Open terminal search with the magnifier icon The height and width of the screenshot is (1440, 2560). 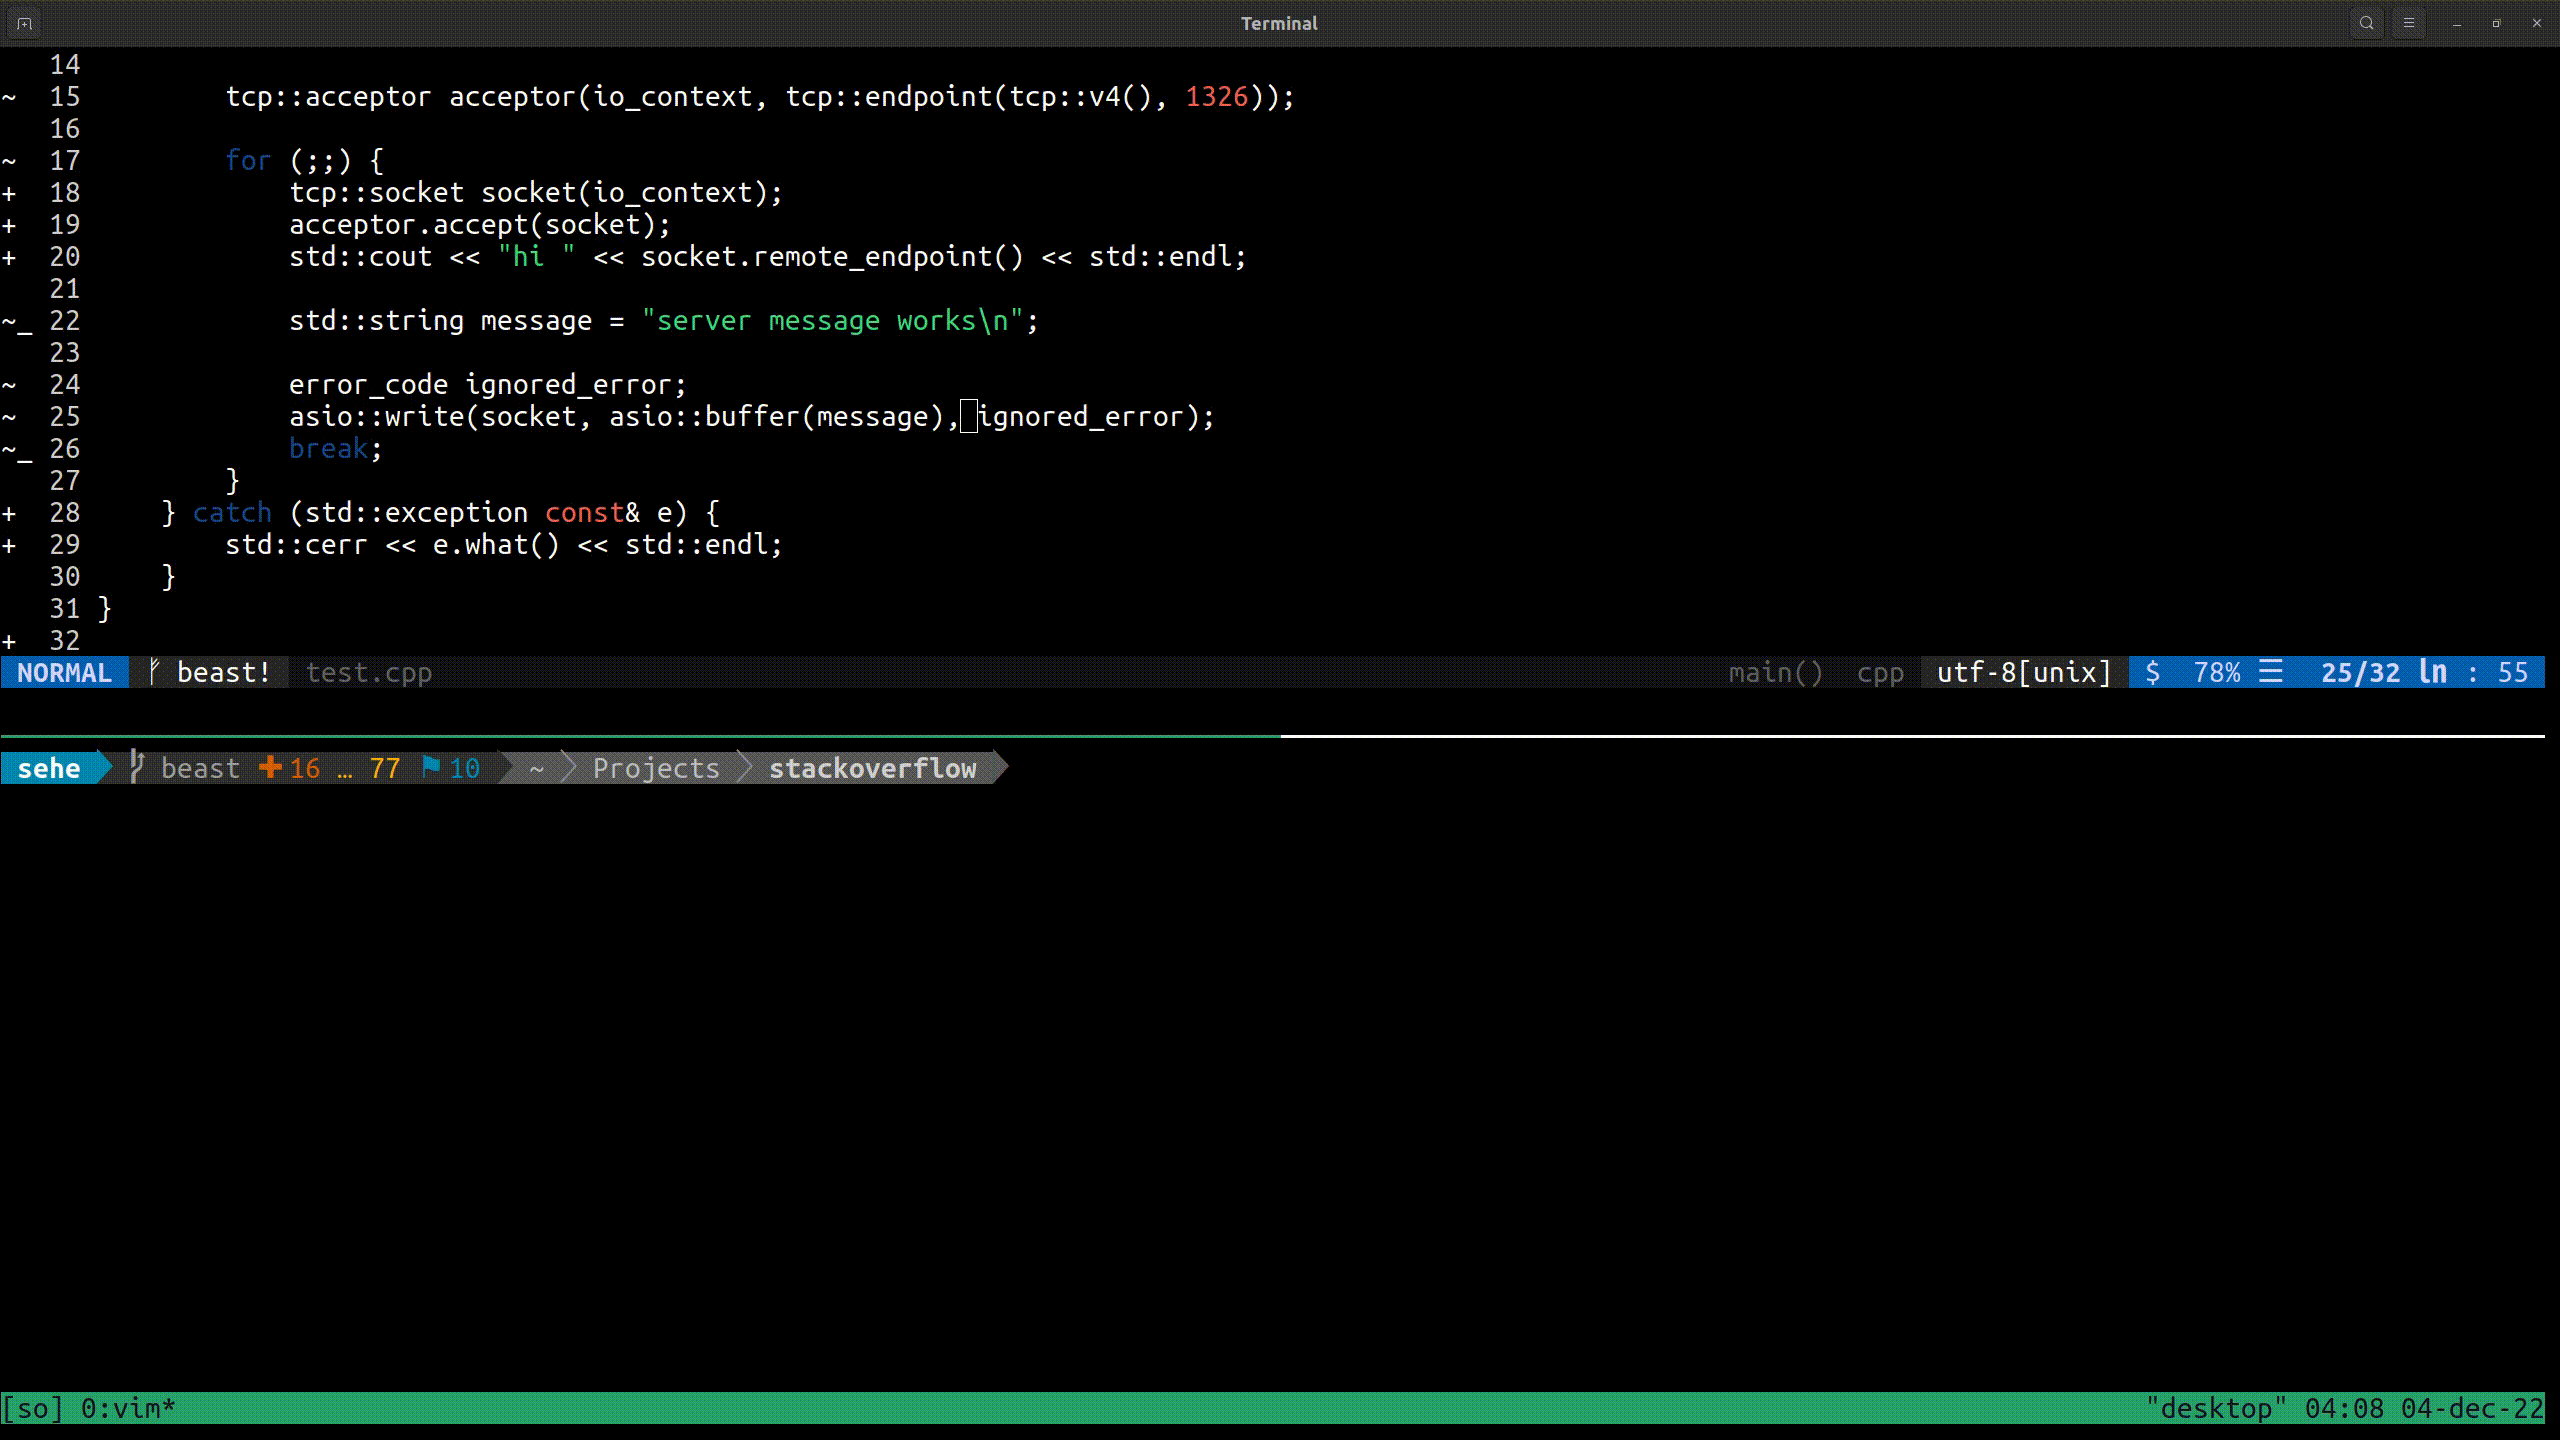[x=2366, y=23]
